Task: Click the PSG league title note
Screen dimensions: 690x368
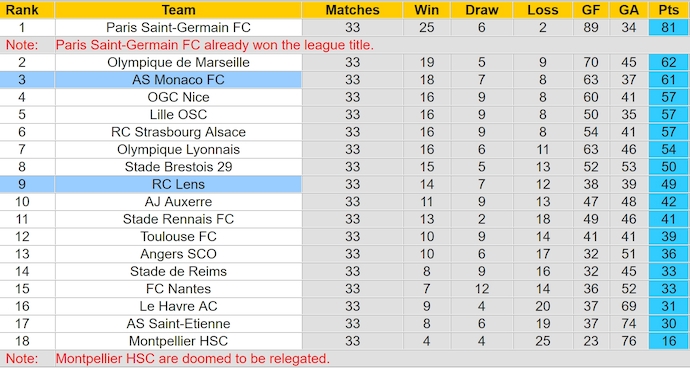Action: point(215,45)
